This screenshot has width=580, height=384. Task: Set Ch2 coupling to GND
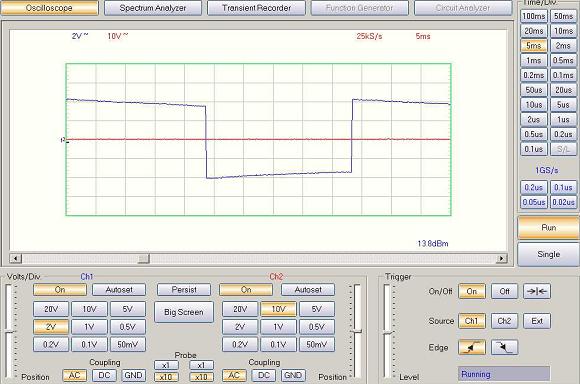click(293, 375)
